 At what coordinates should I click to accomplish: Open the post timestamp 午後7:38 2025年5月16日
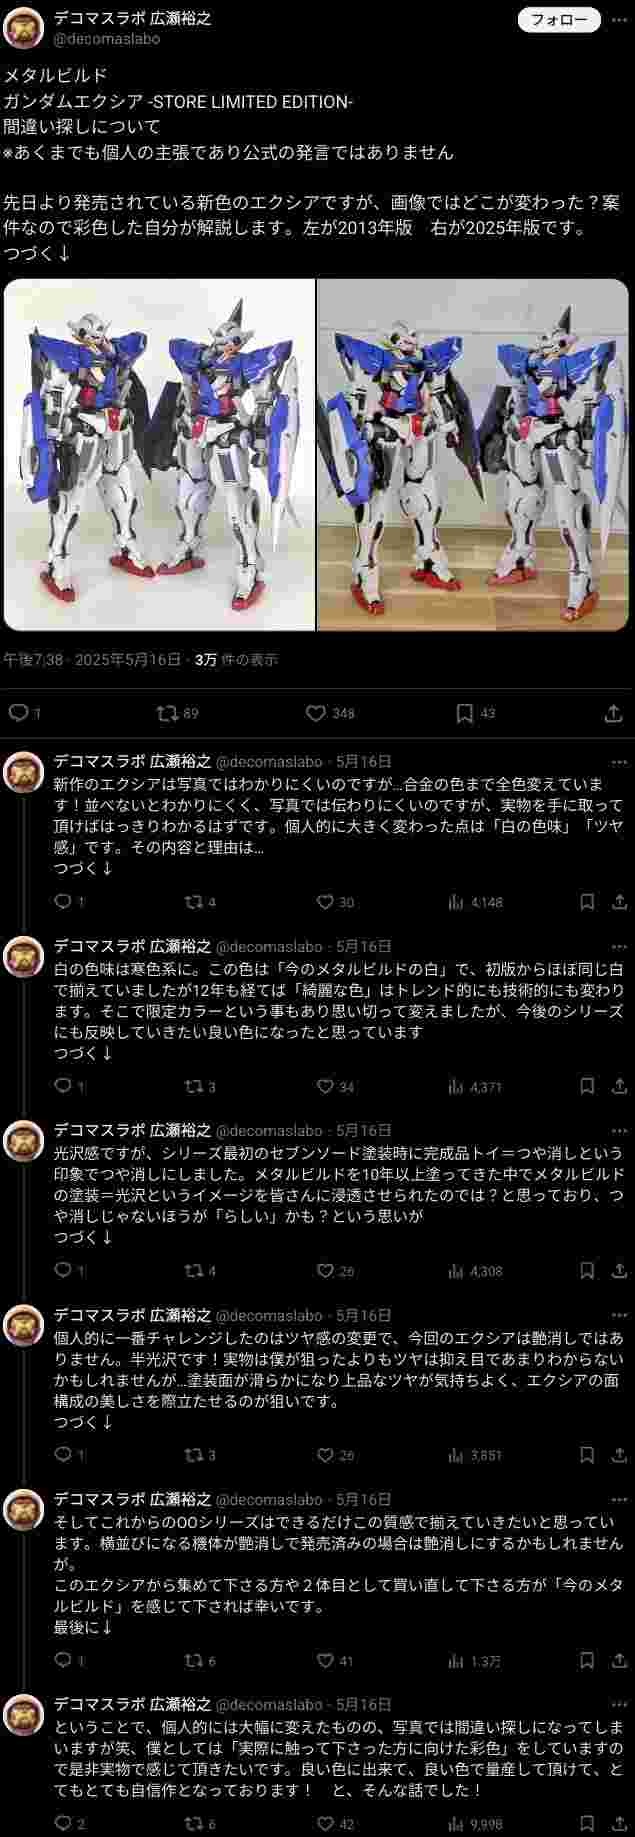tap(92, 660)
